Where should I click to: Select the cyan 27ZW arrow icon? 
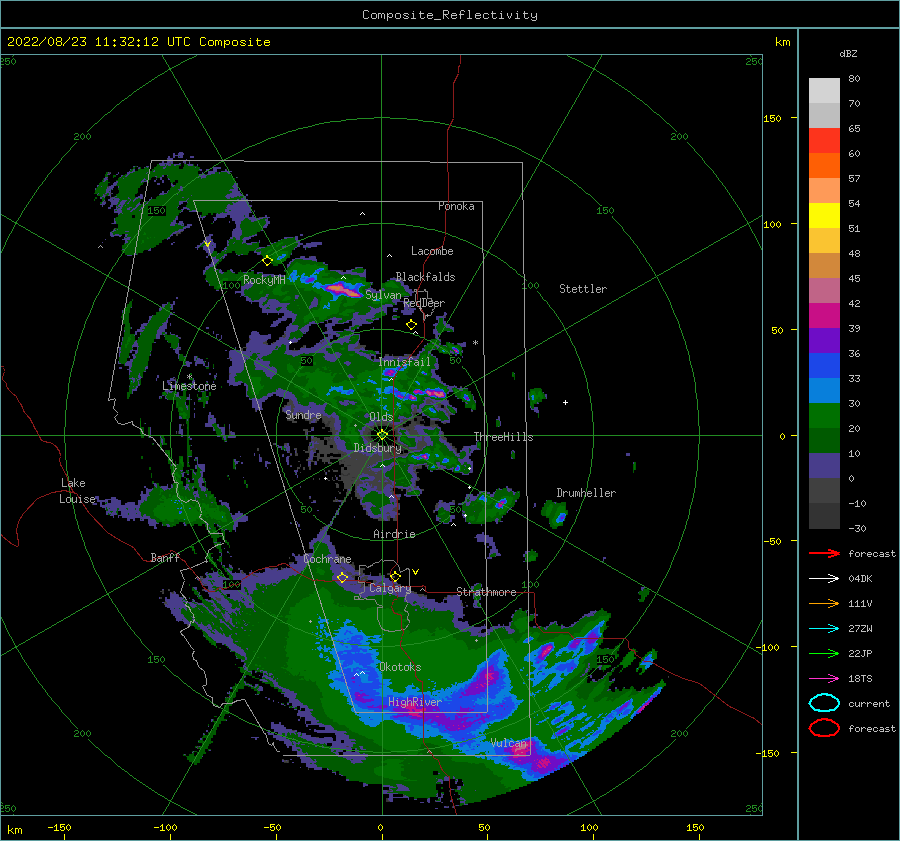point(824,629)
